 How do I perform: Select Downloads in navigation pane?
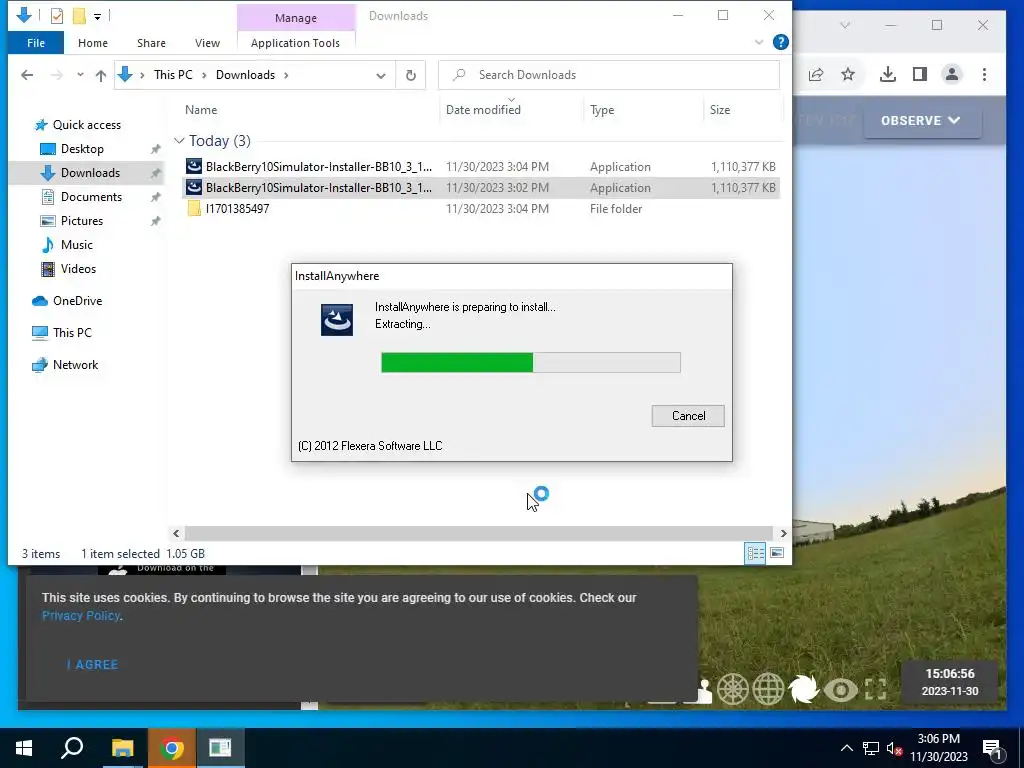click(90, 173)
